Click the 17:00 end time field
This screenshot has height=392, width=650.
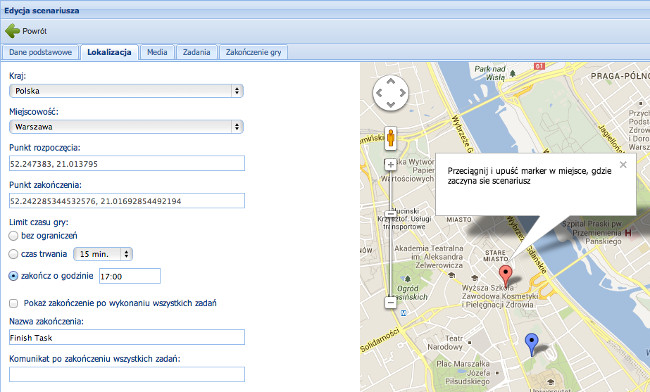(x=130, y=276)
